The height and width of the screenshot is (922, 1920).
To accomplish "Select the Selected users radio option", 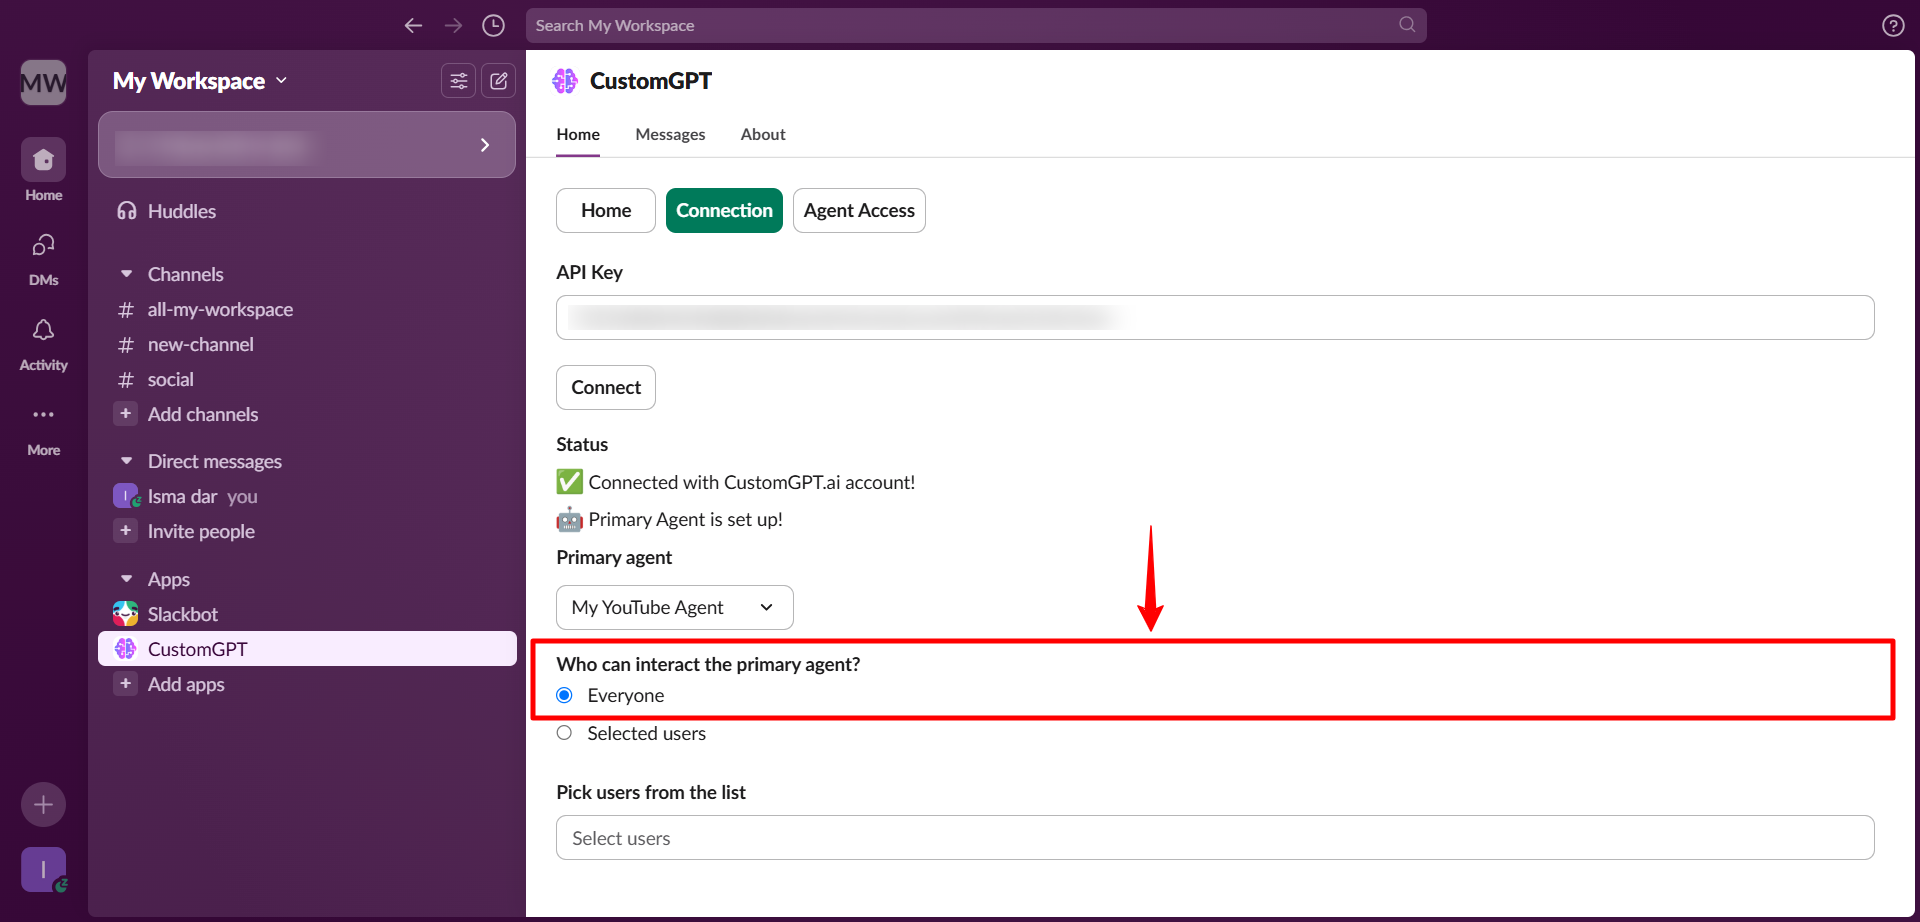I will [x=565, y=733].
